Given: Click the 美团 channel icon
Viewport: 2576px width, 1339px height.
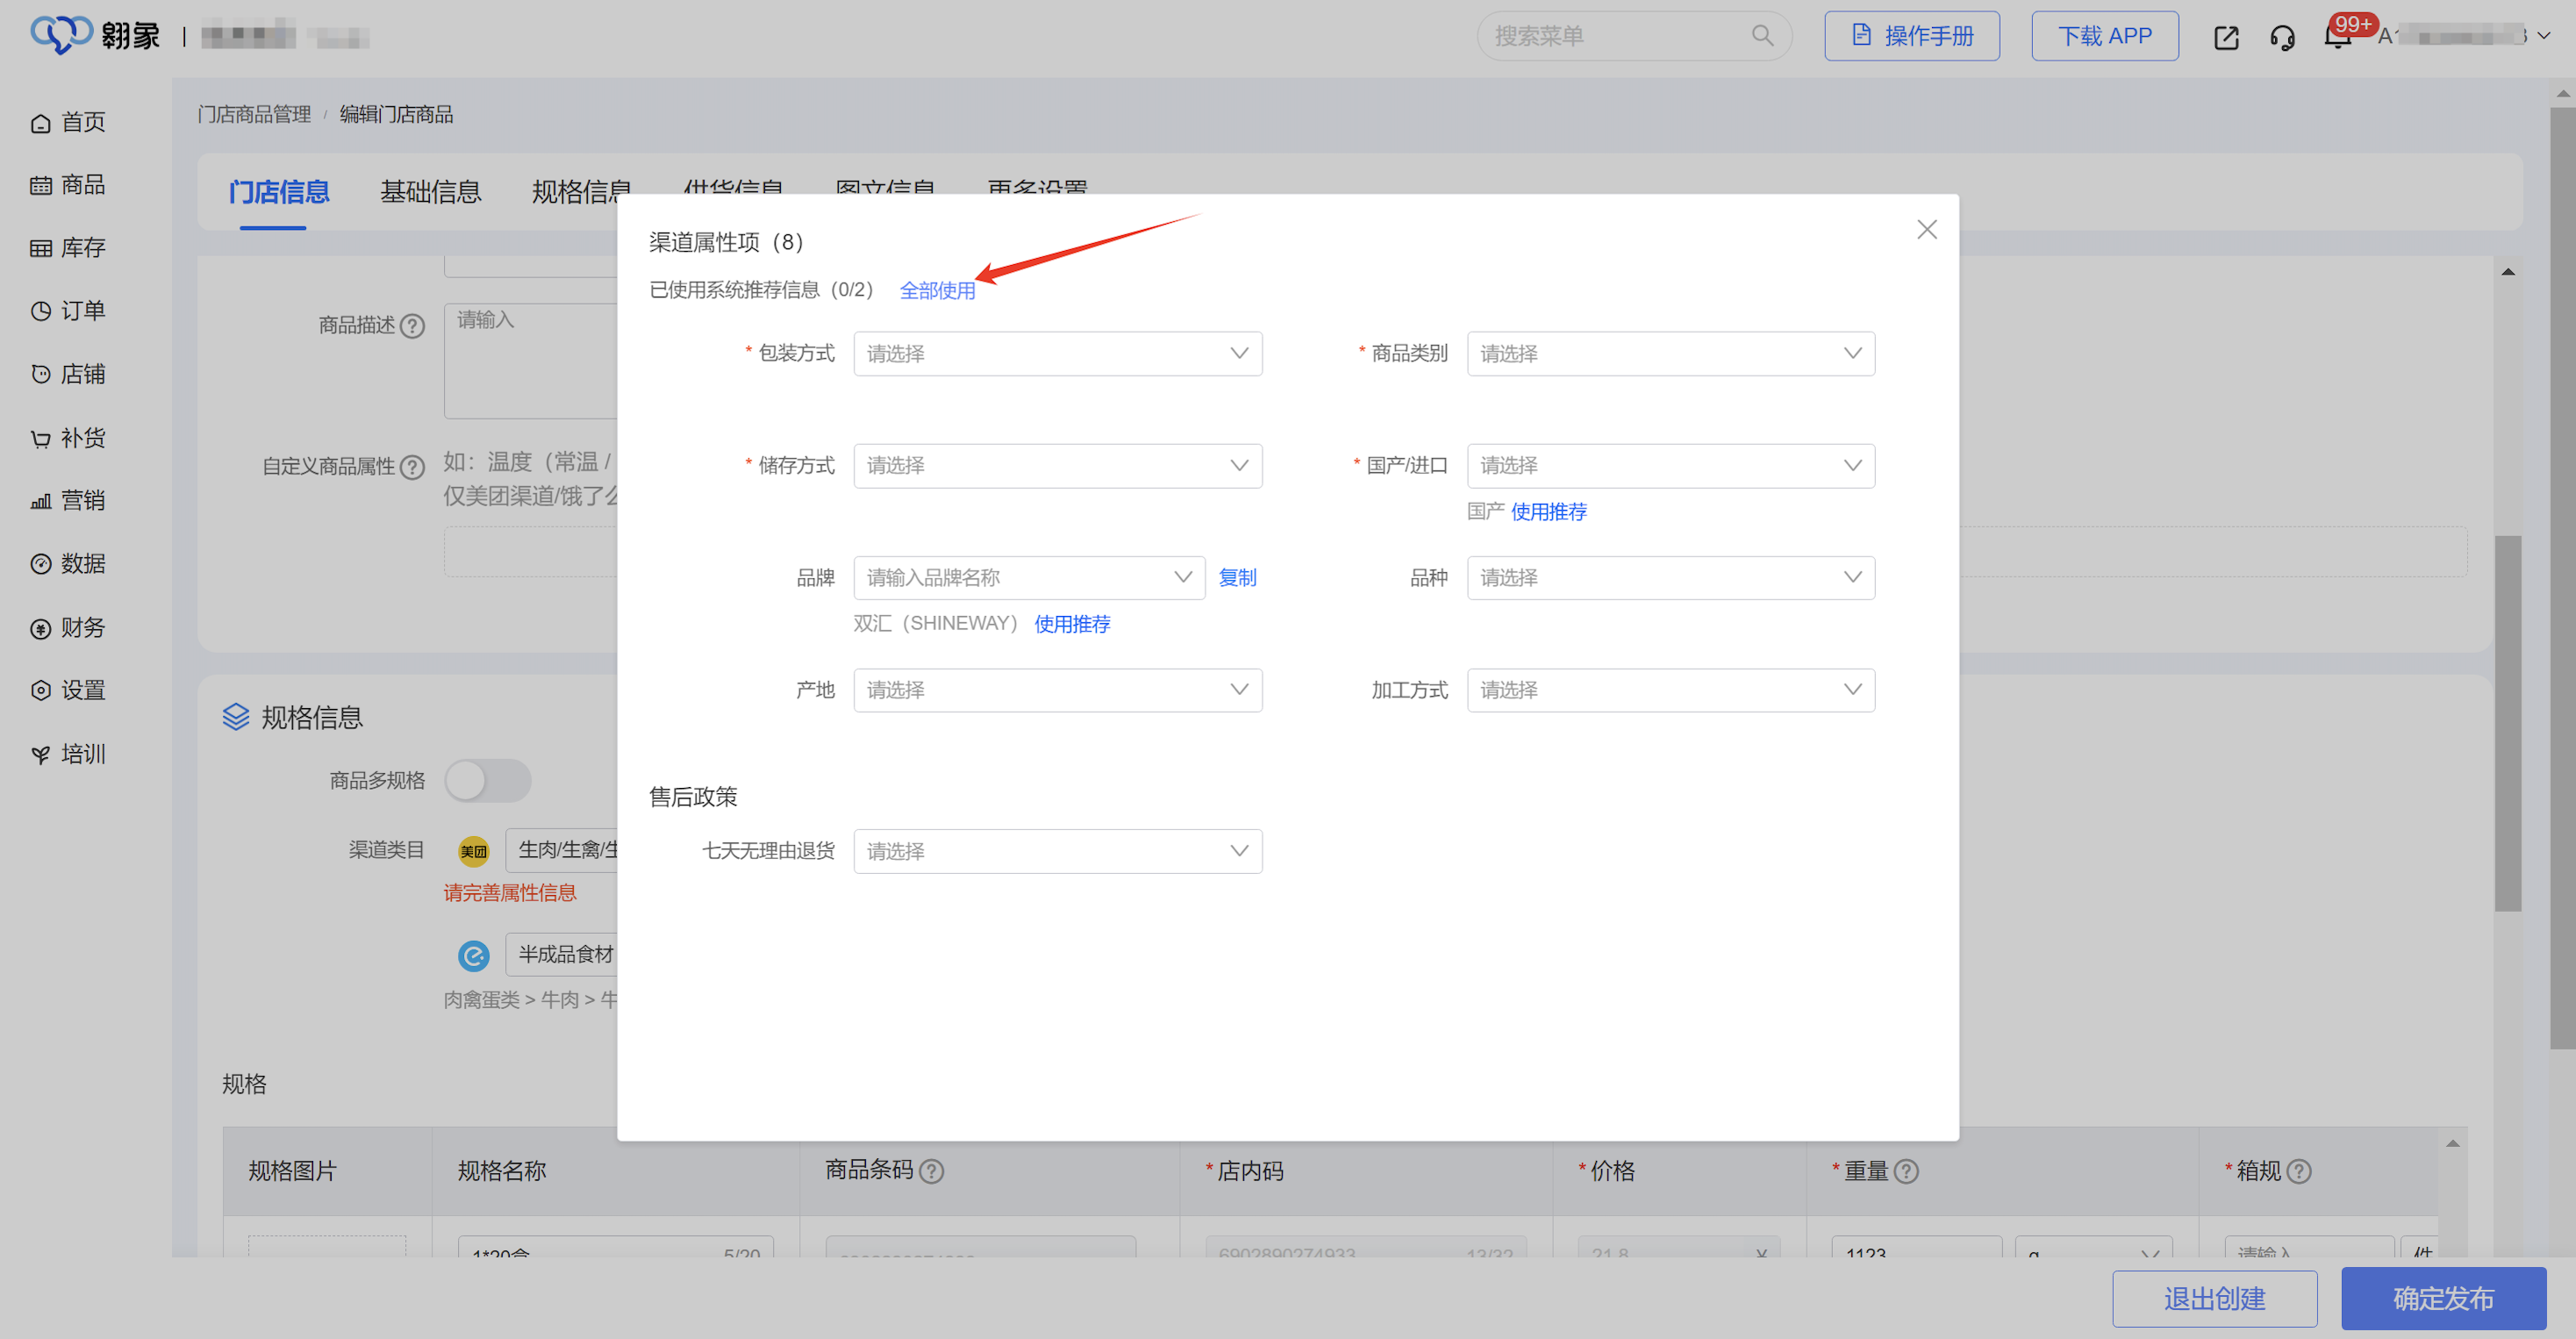Looking at the screenshot, I should tap(473, 851).
